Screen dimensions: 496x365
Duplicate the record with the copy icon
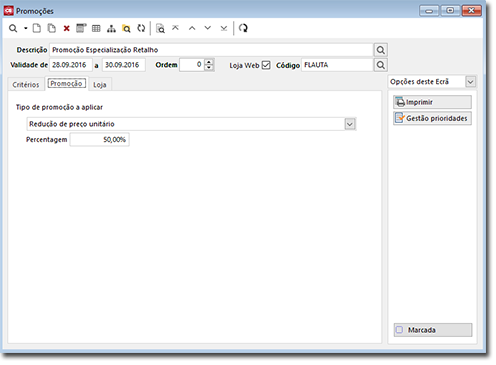[x=52, y=28]
